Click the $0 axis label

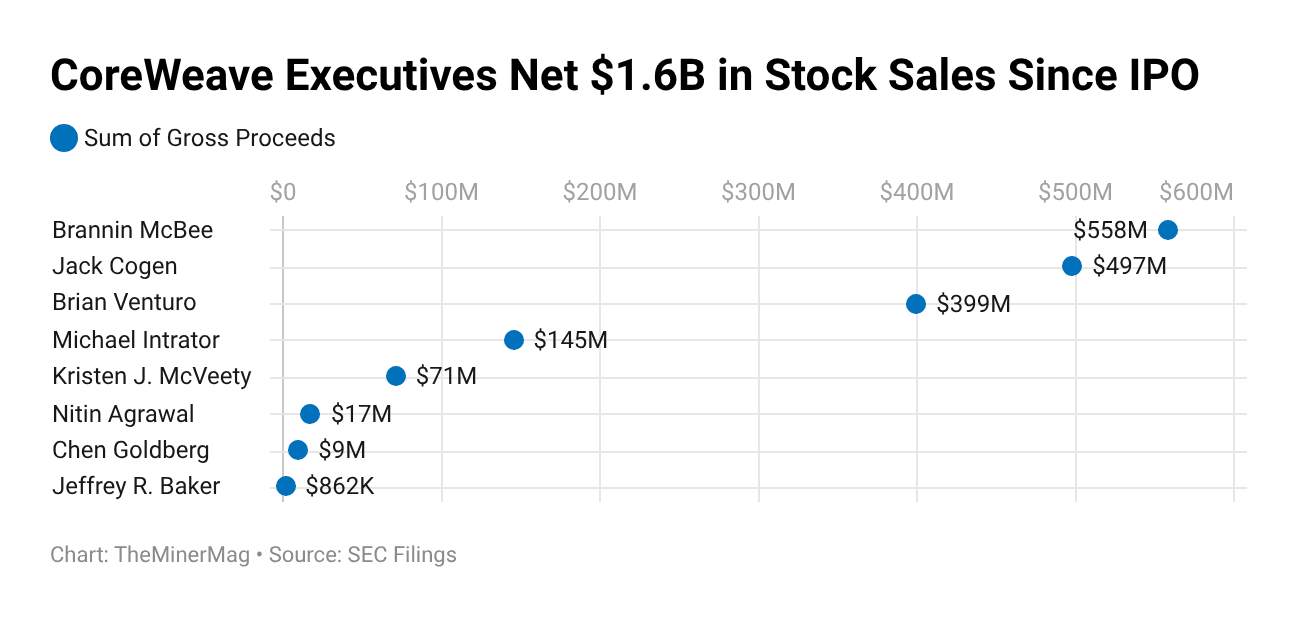click(x=283, y=192)
